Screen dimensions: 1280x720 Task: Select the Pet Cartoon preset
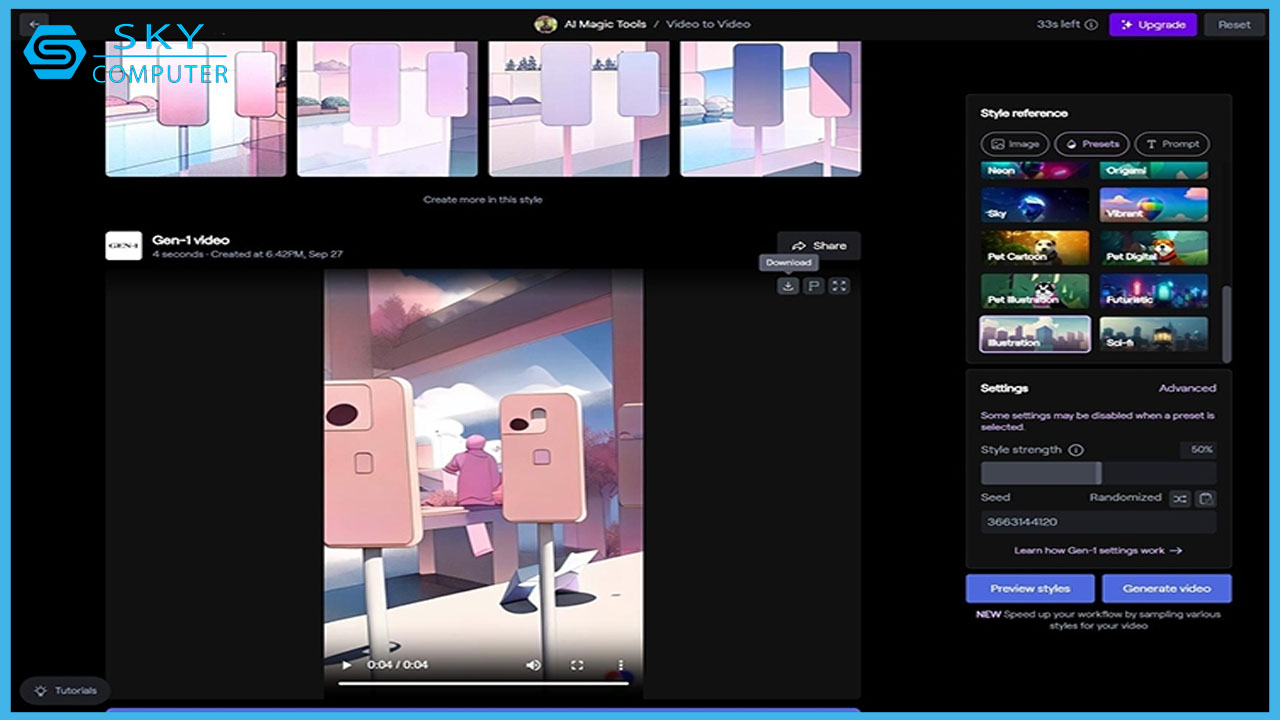1035,248
